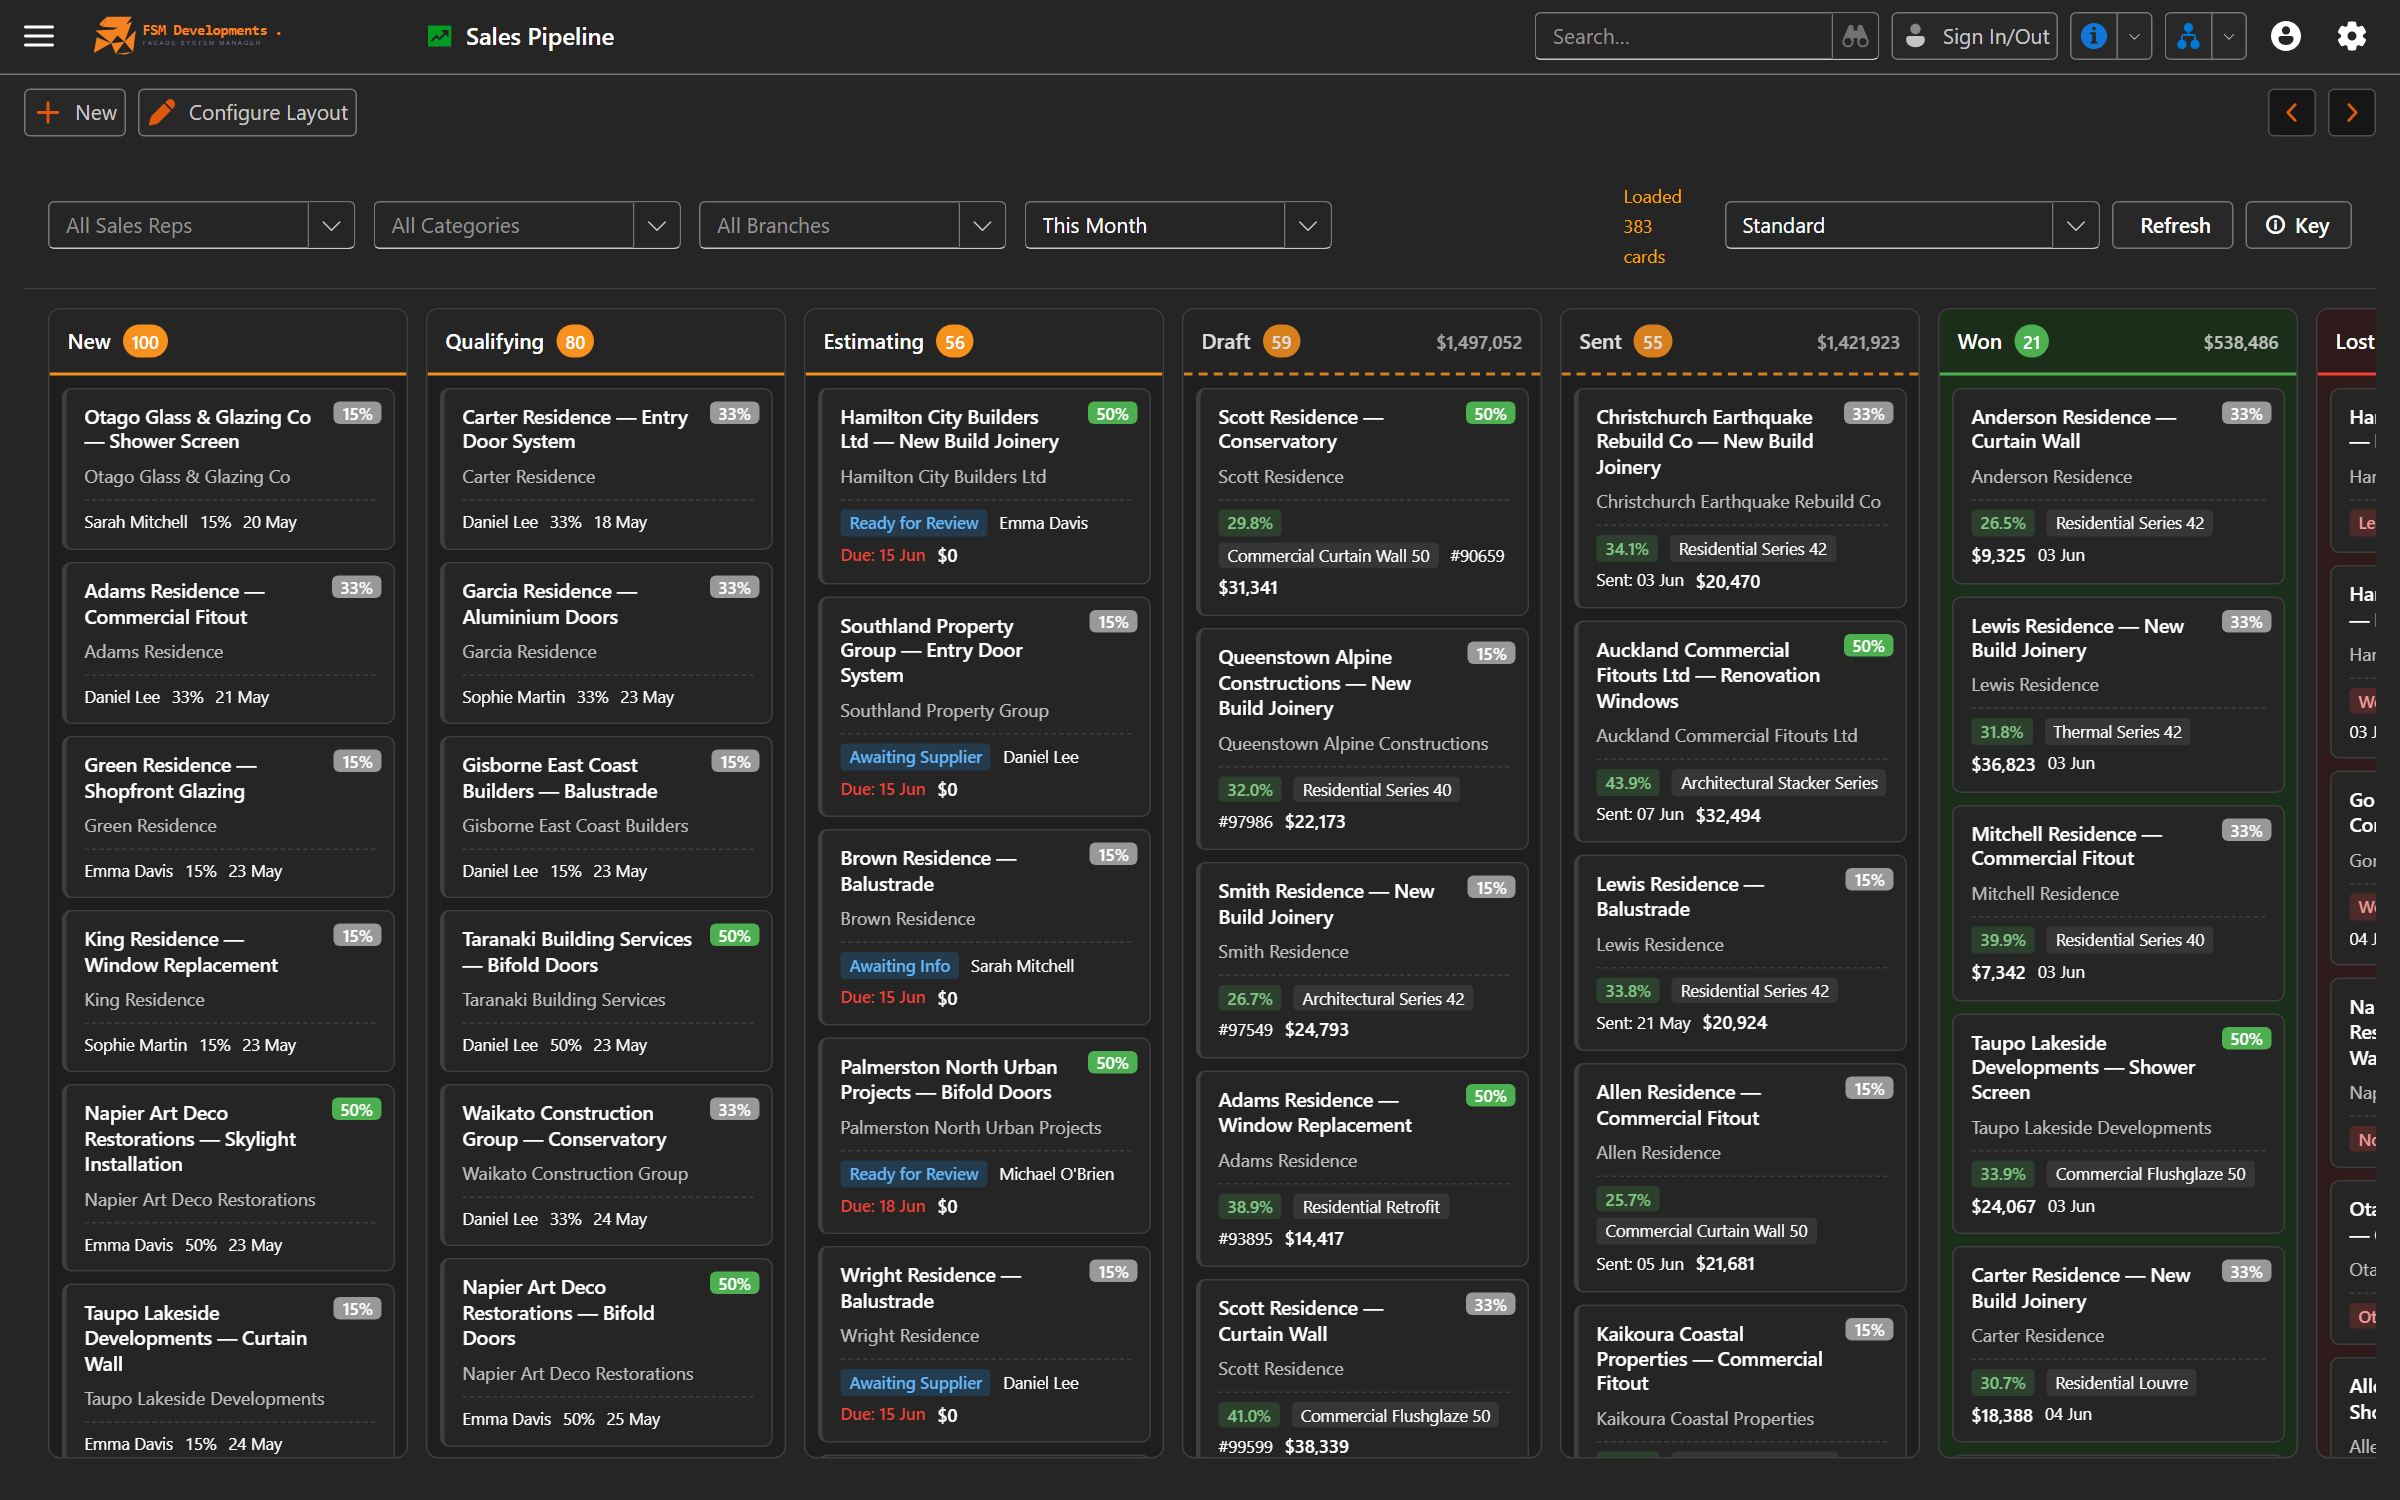The image size is (2400, 1500).
Task: Click the FSM Developments logo
Action: 187,35
